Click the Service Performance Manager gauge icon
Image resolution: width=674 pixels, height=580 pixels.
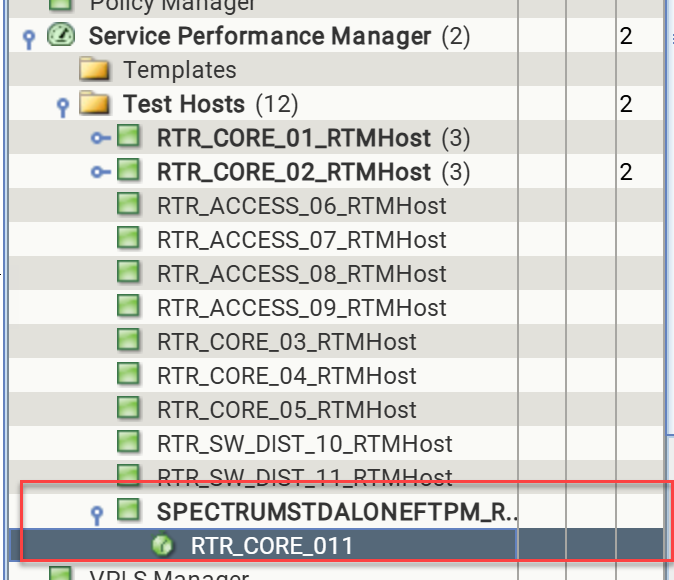click(61, 34)
